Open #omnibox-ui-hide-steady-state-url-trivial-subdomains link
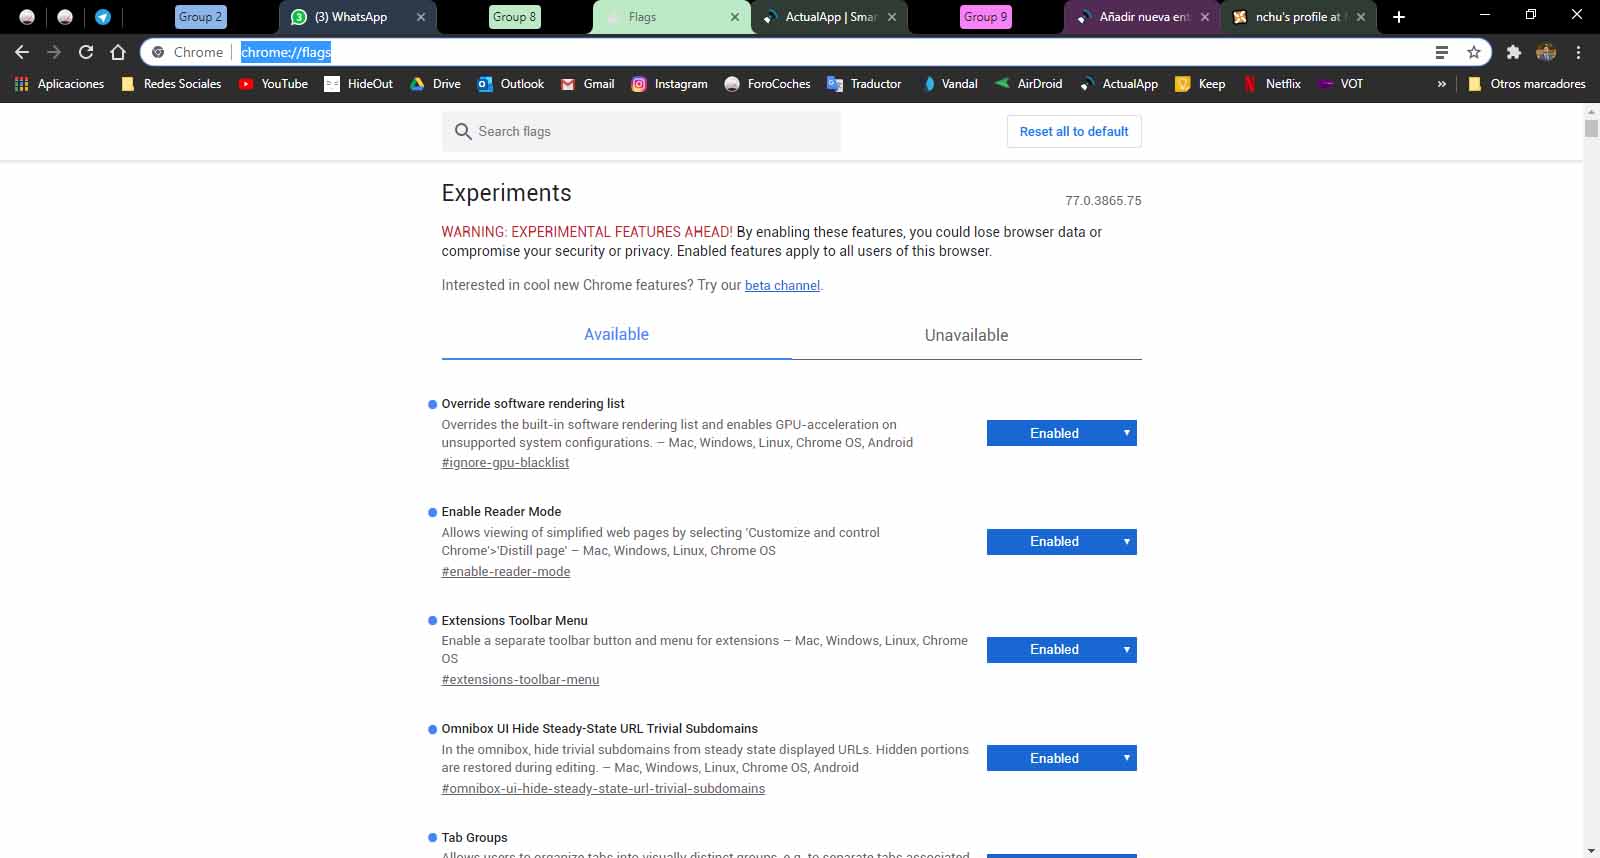 (x=603, y=789)
